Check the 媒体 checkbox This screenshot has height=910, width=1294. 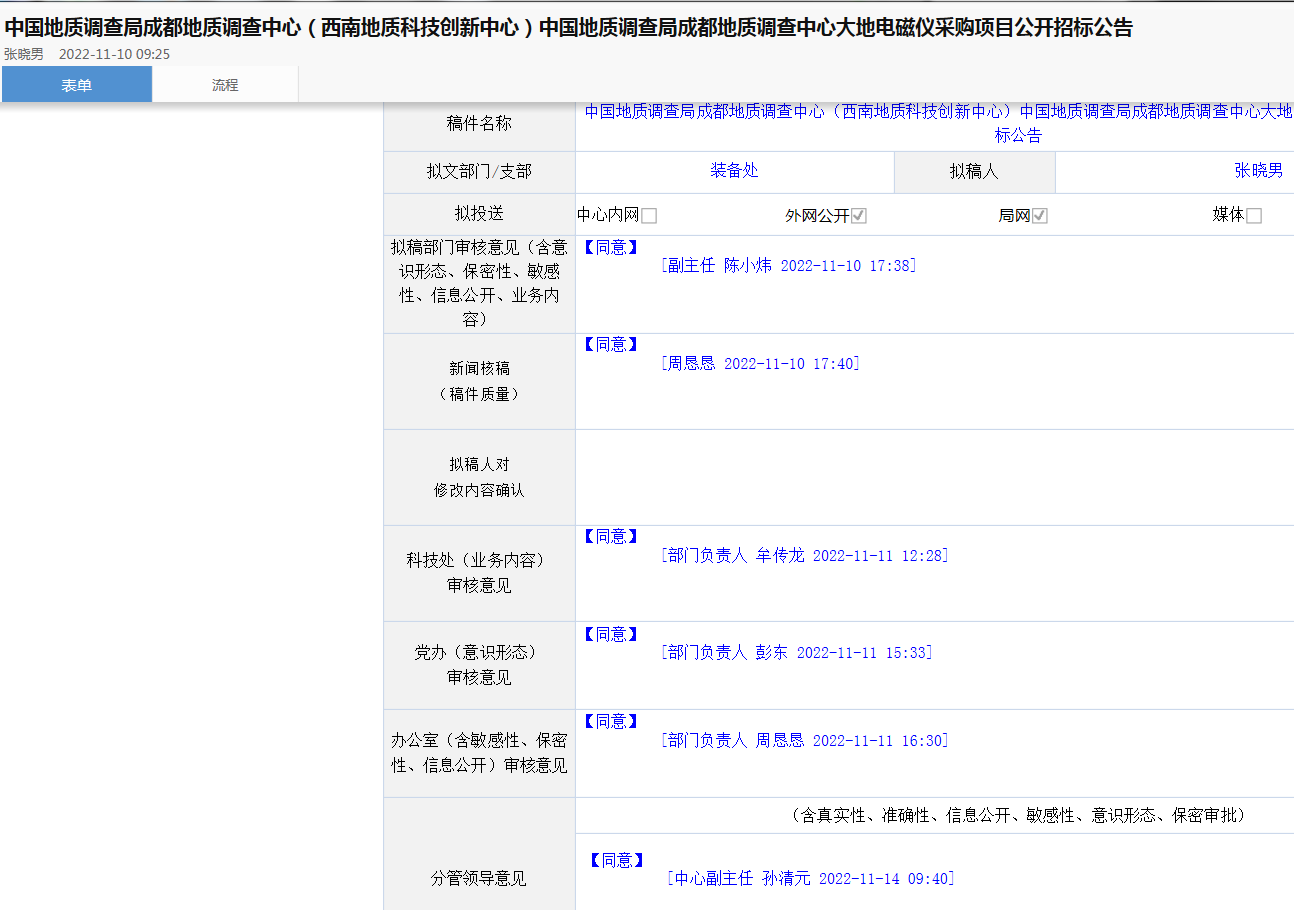(x=1254, y=216)
